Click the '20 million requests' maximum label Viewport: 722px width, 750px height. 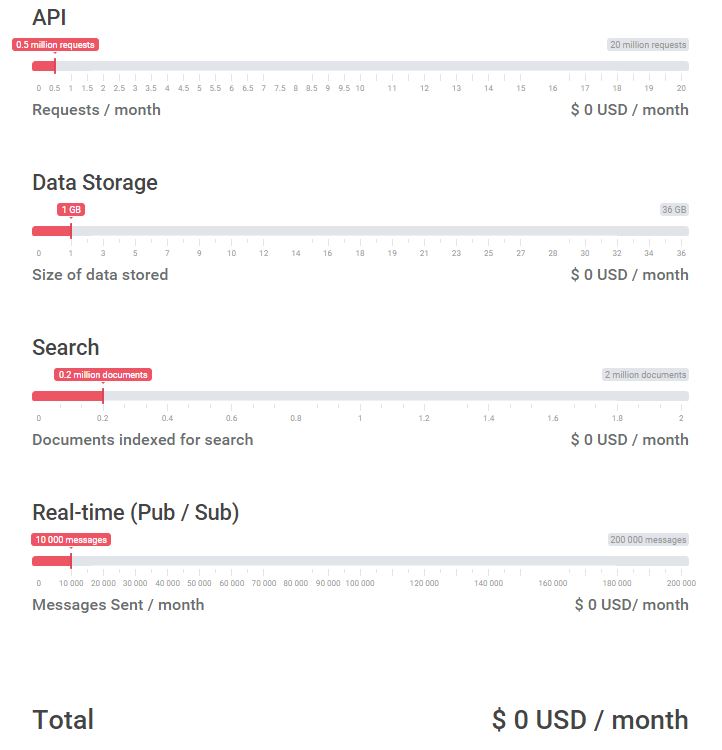[648, 45]
